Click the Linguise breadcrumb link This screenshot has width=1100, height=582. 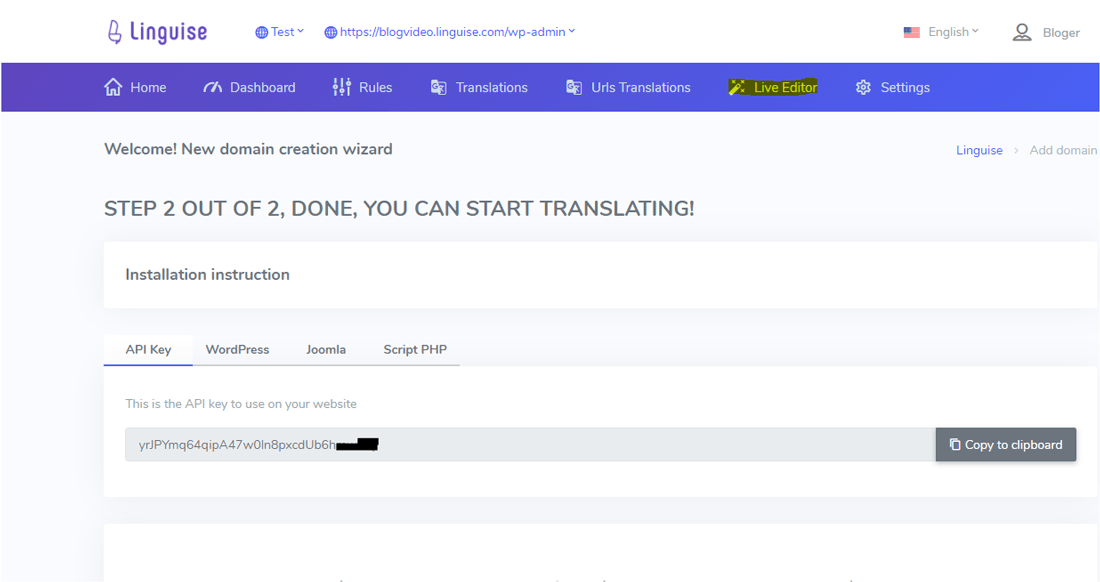[x=979, y=150]
